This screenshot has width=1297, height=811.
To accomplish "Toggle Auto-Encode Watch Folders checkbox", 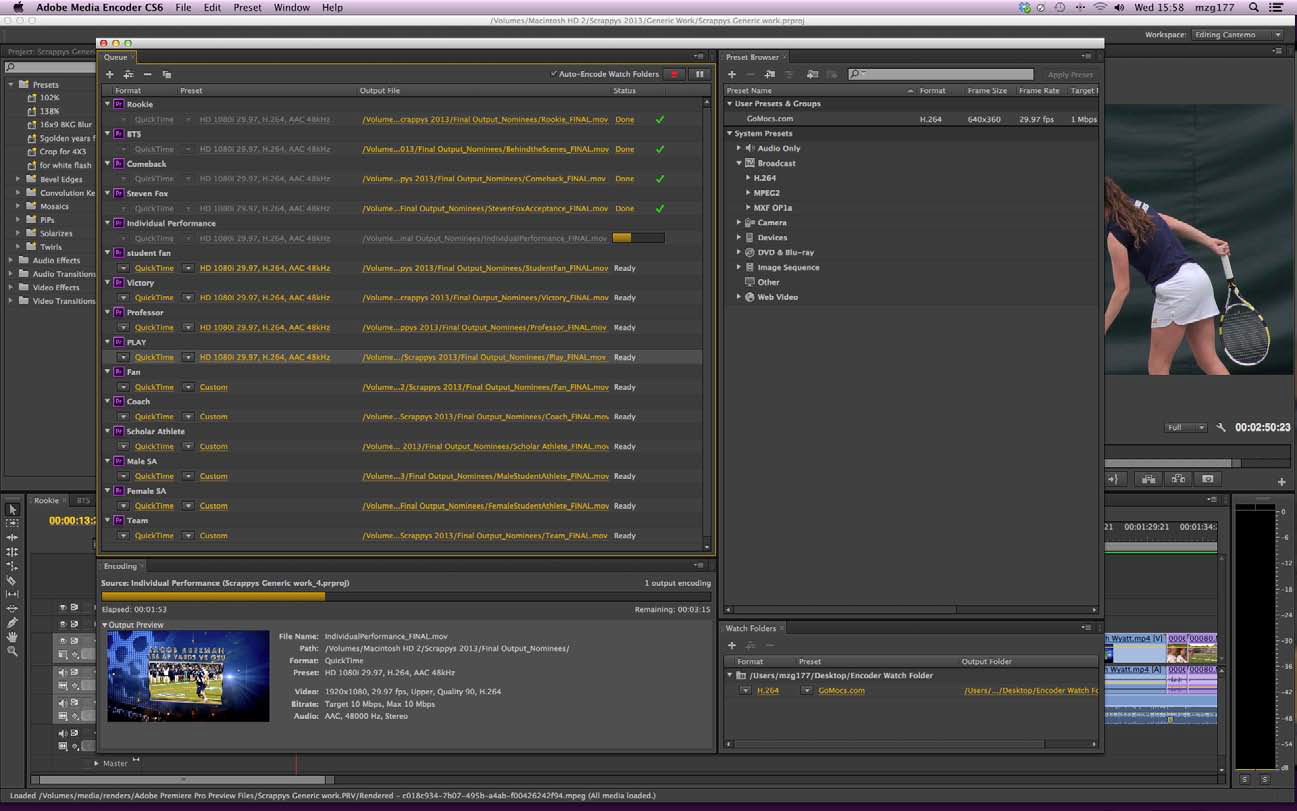I will (554, 74).
